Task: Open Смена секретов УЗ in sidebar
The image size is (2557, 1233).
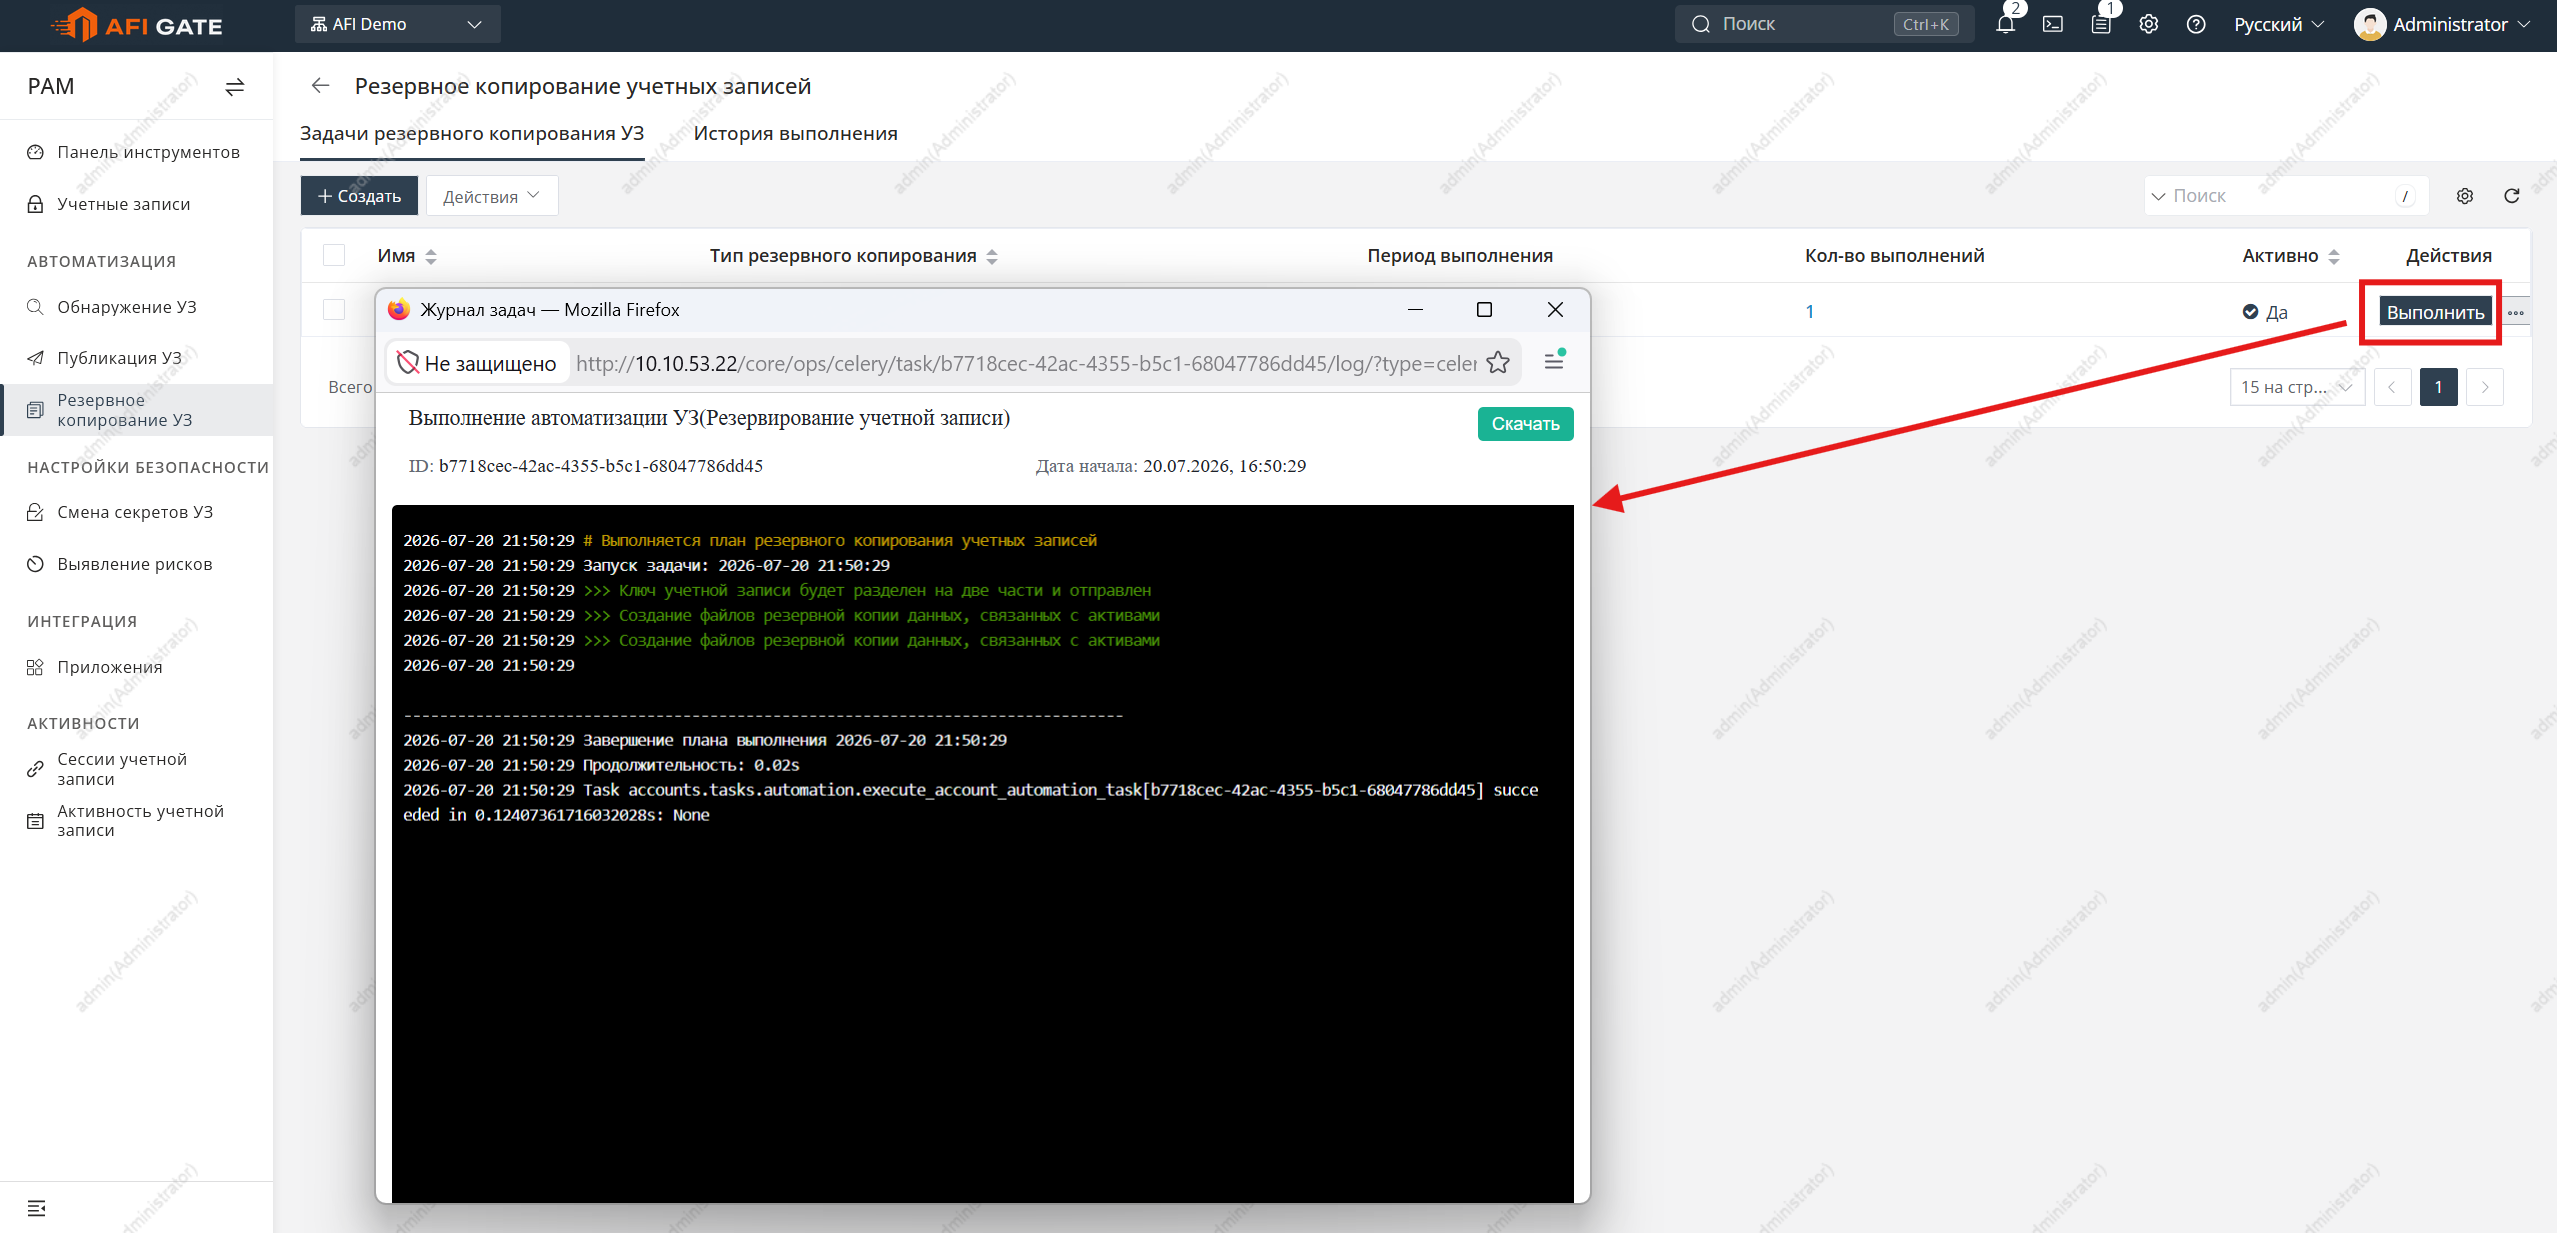Action: [x=137, y=512]
